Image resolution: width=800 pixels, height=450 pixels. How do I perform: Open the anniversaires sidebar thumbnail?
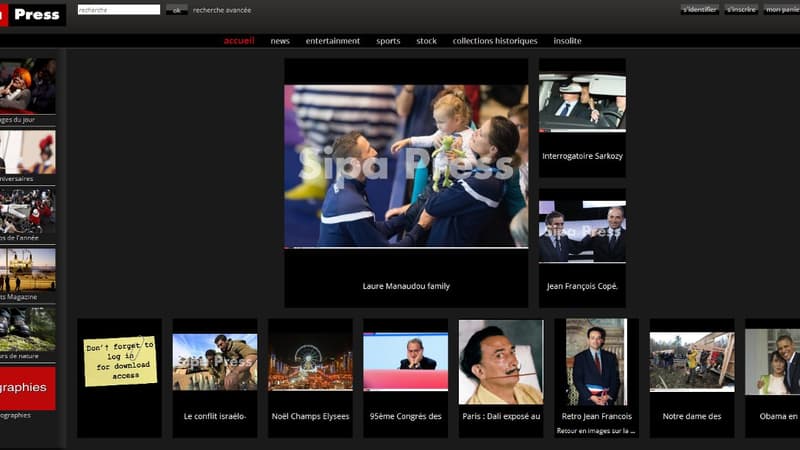(x=28, y=152)
